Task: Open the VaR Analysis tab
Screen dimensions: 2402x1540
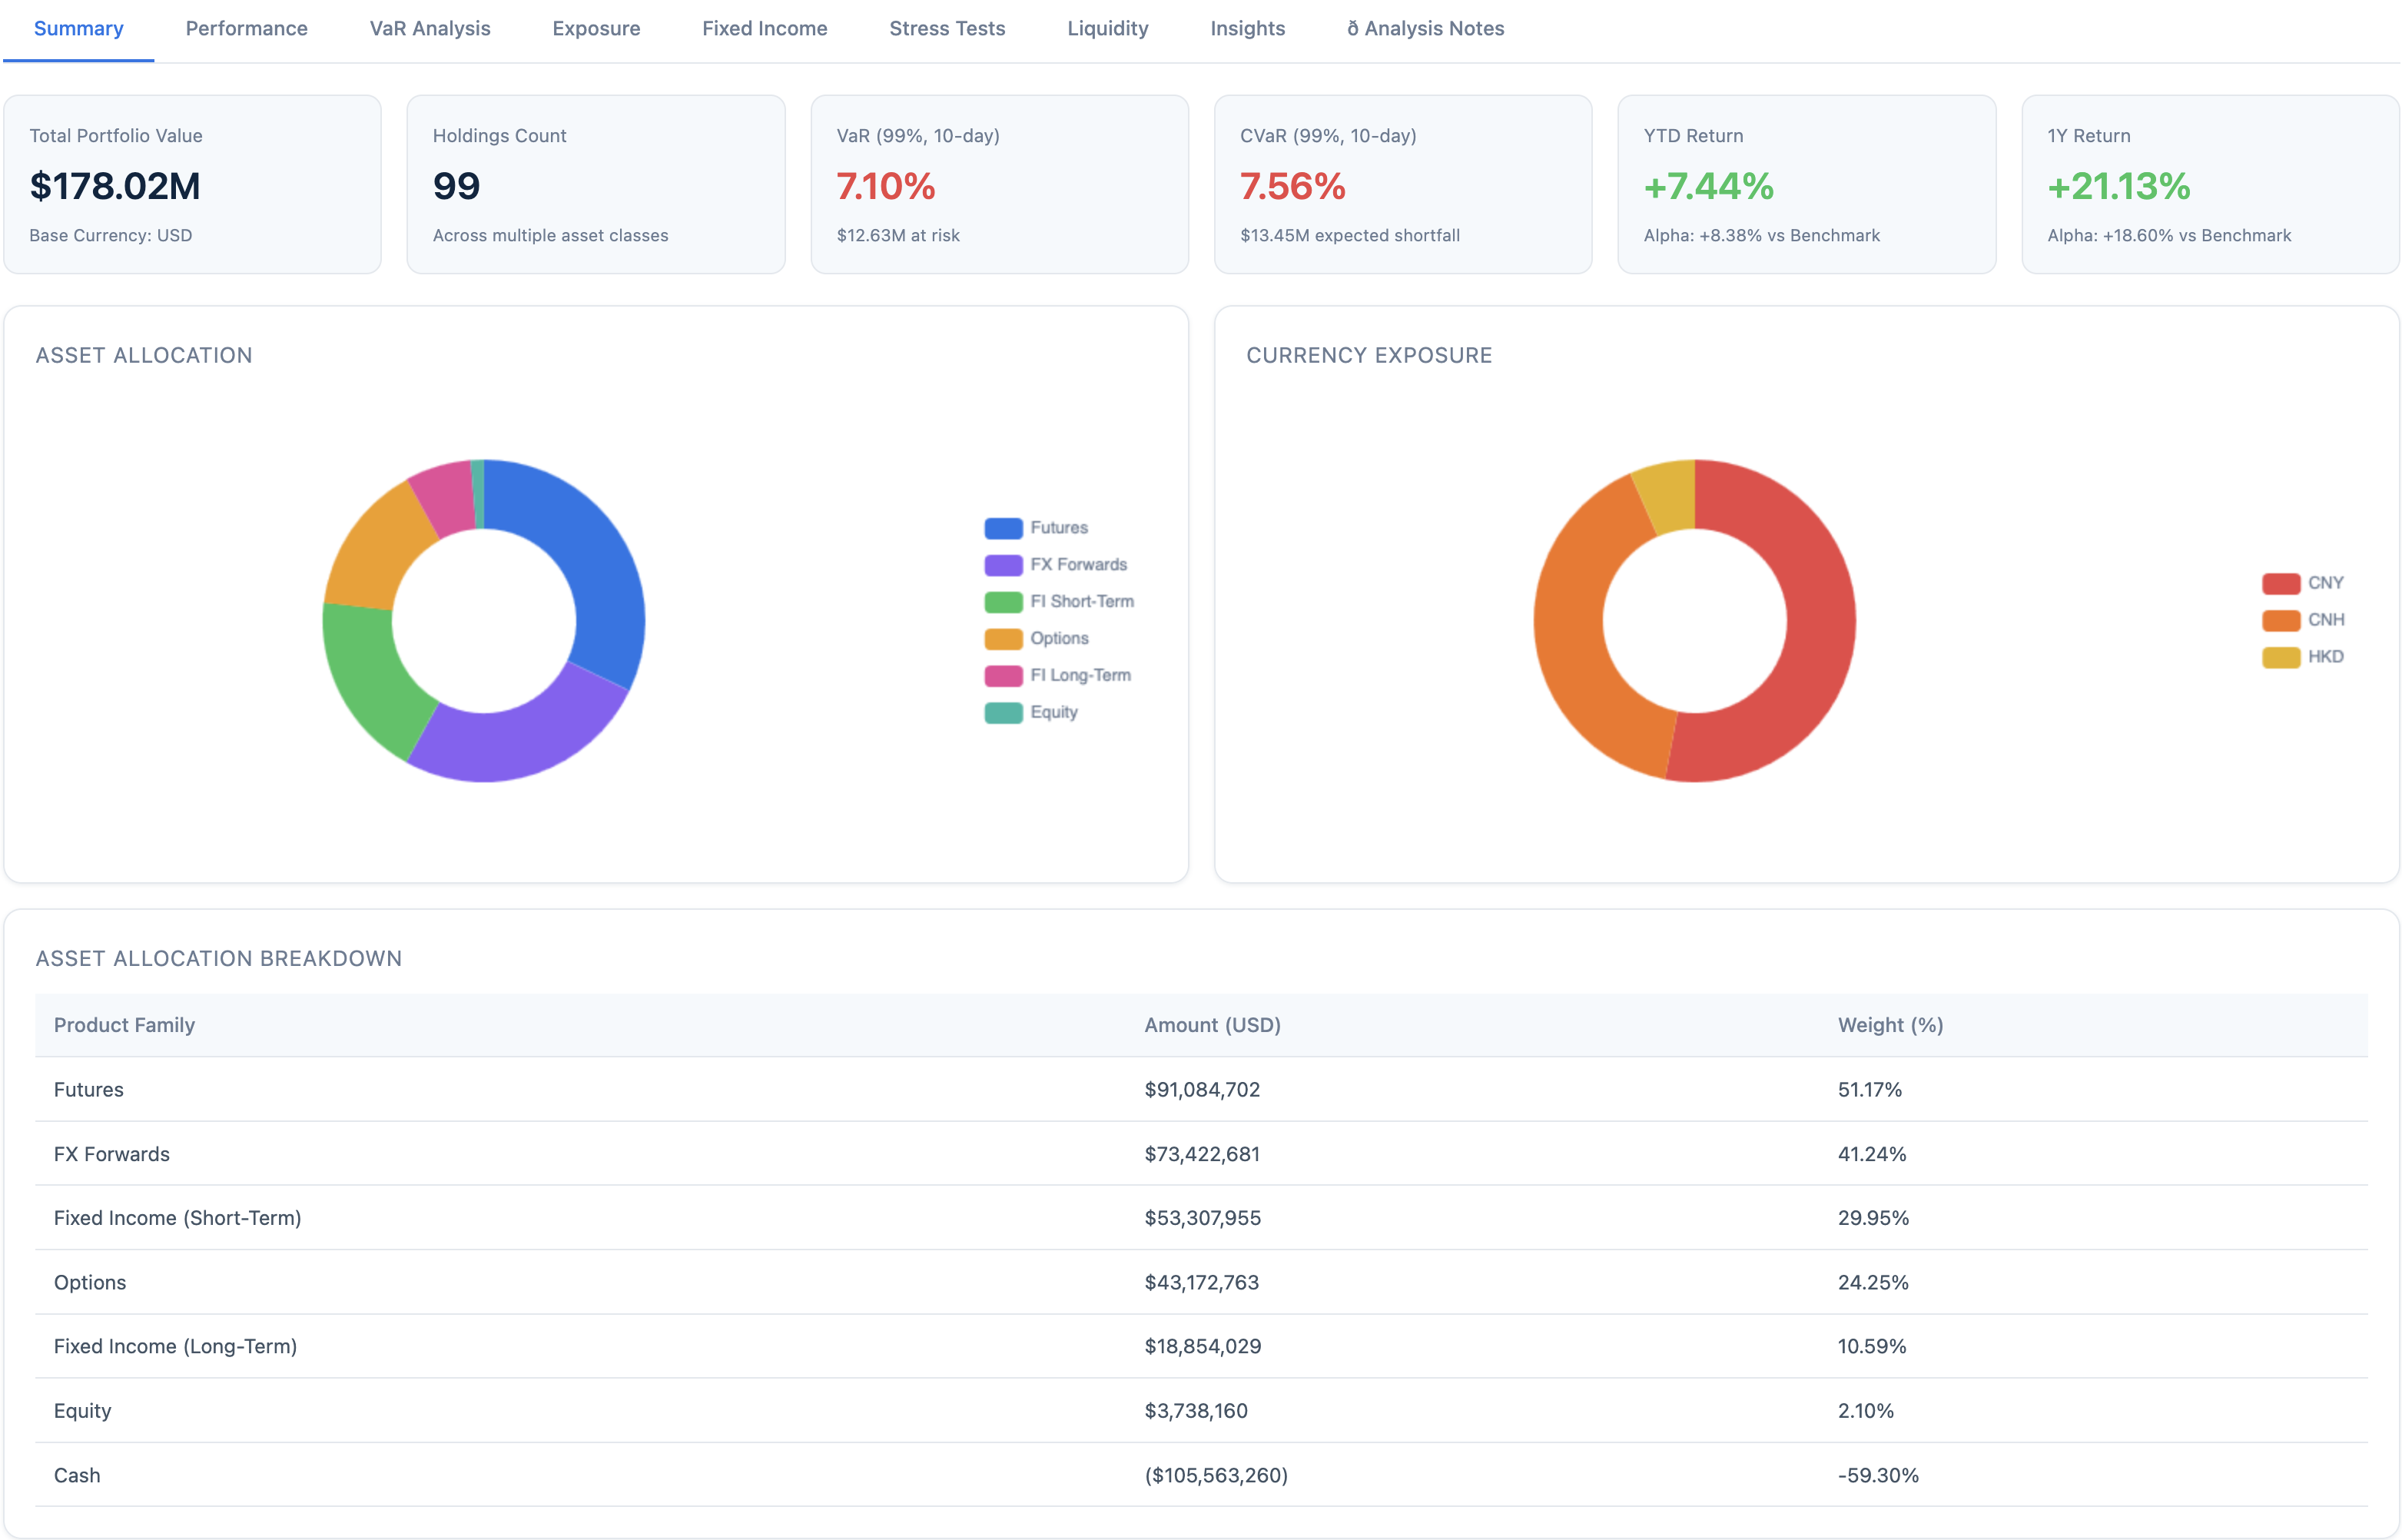Action: tap(429, 28)
